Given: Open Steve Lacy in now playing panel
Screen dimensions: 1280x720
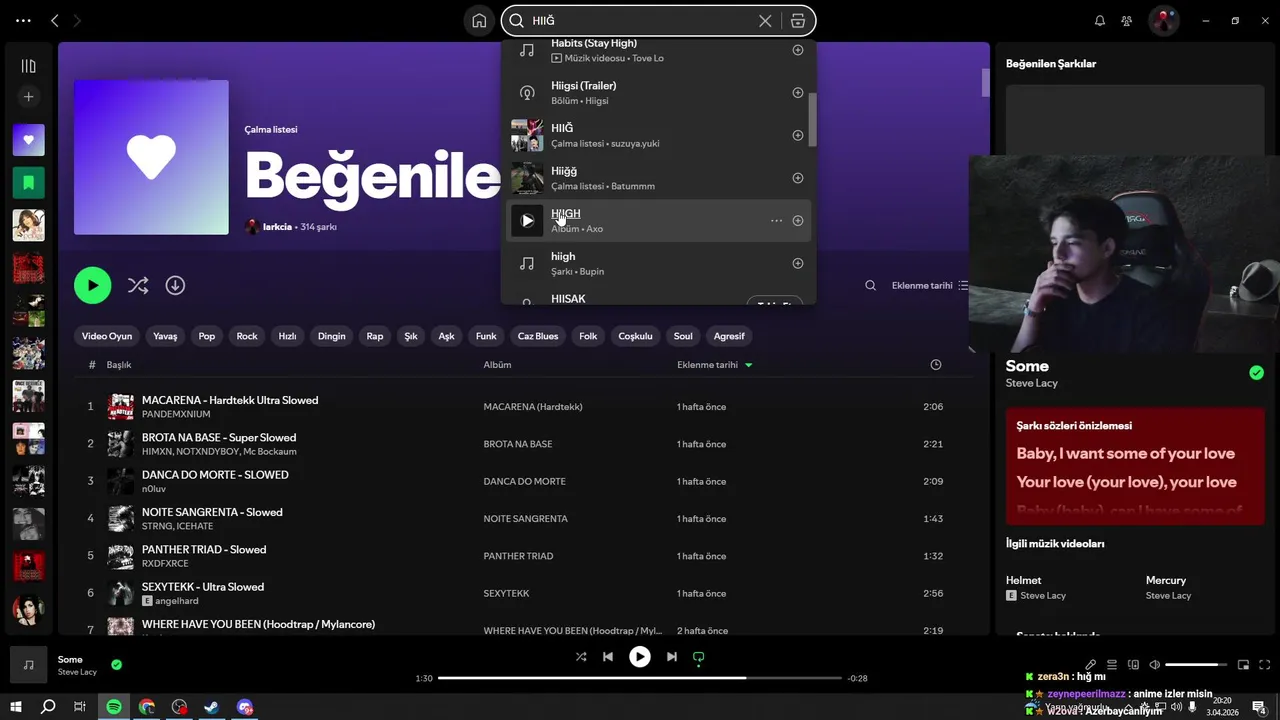Looking at the screenshot, I should pyautogui.click(x=1031, y=383).
